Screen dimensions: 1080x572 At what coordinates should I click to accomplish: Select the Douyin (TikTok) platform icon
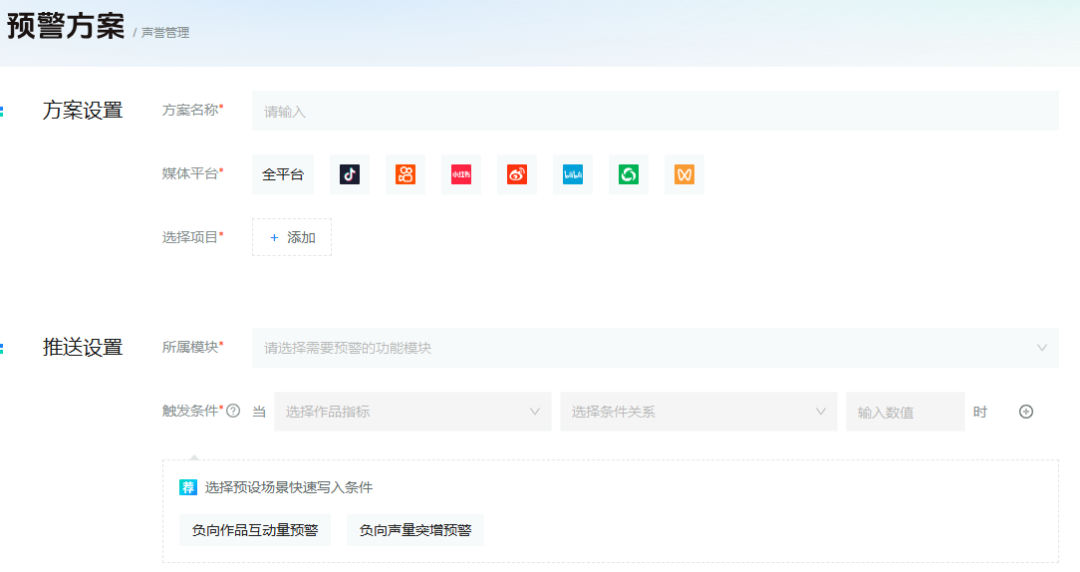[350, 174]
